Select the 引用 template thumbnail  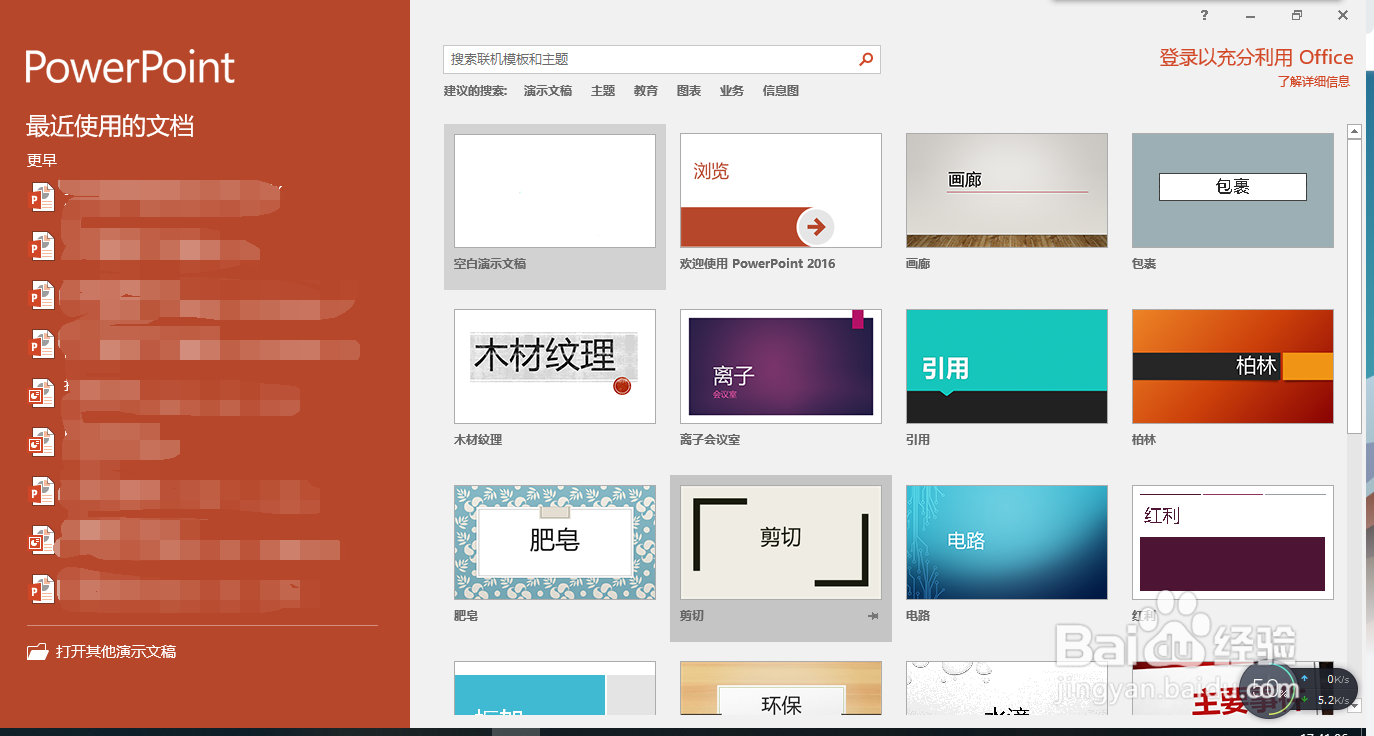(x=1007, y=367)
